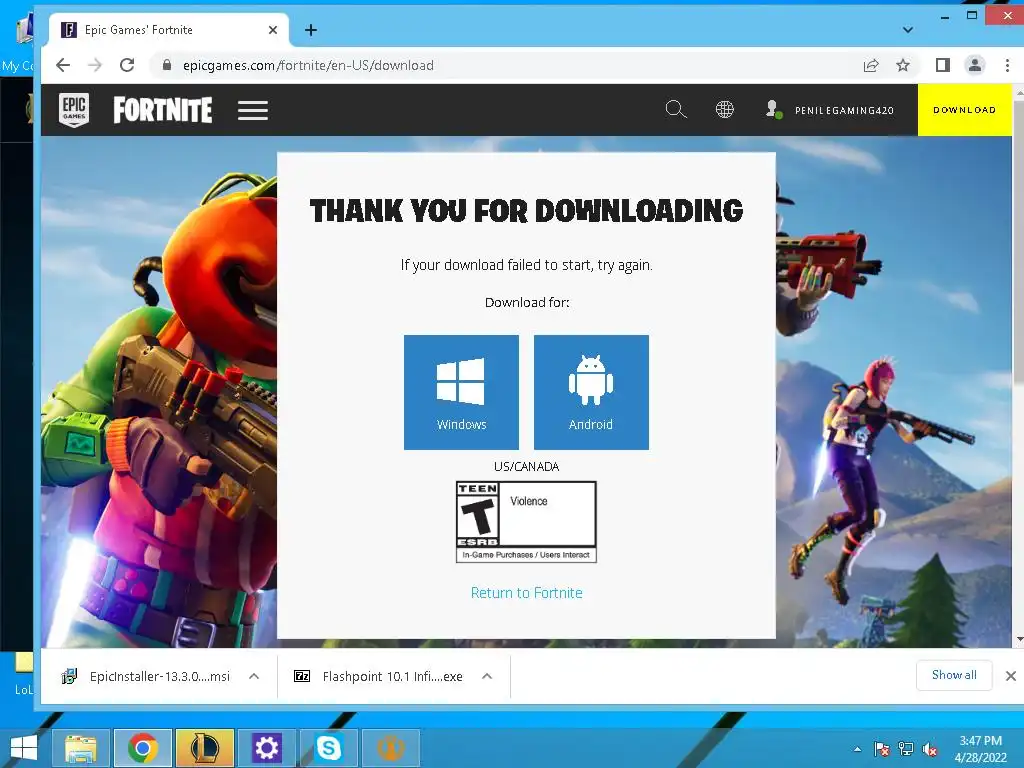This screenshot has height=768, width=1024.
Task: Reload the current page
Action: (x=127, y=65)
